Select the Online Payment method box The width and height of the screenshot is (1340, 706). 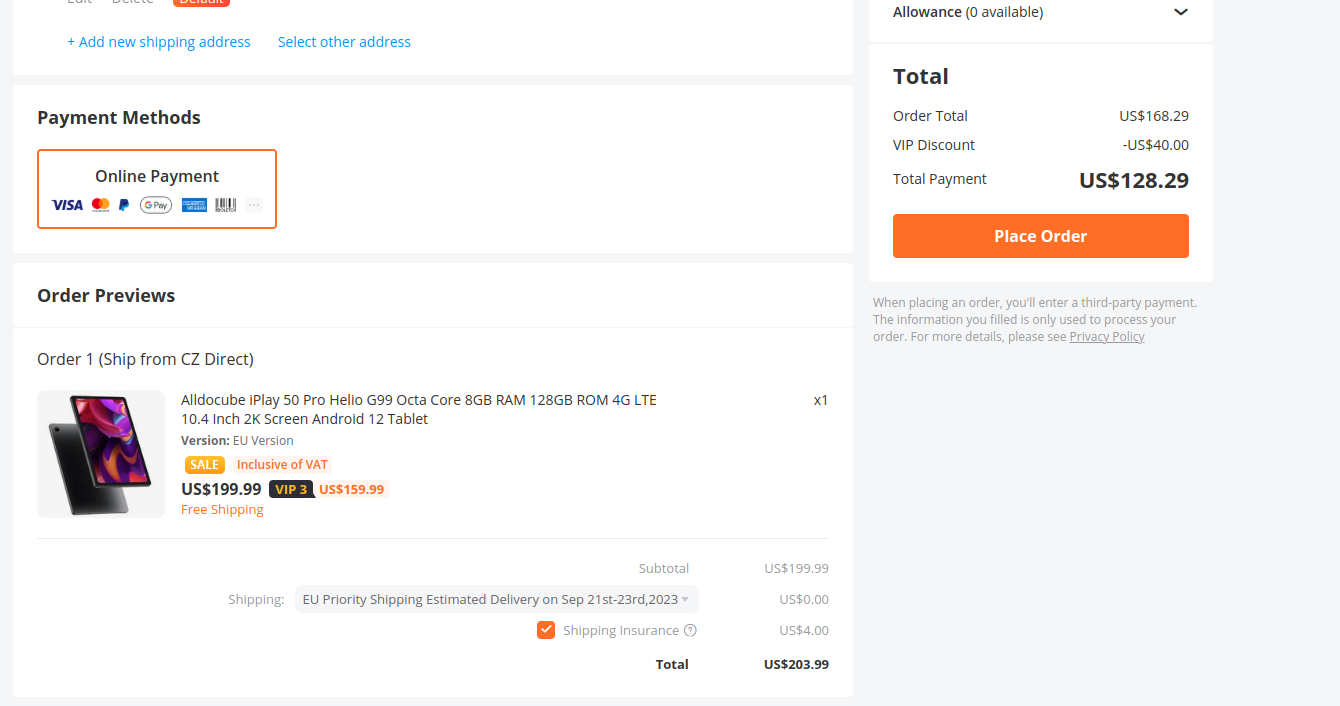157,189
